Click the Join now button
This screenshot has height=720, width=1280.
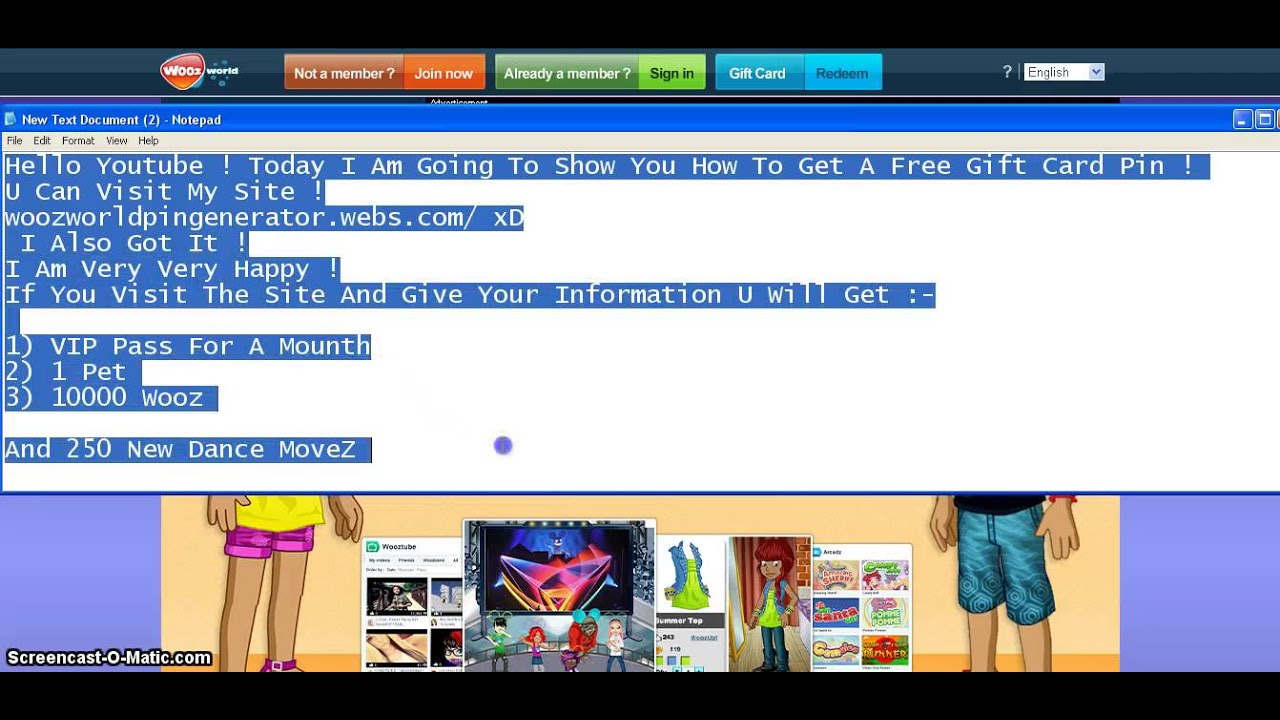[x=444, y=73]
